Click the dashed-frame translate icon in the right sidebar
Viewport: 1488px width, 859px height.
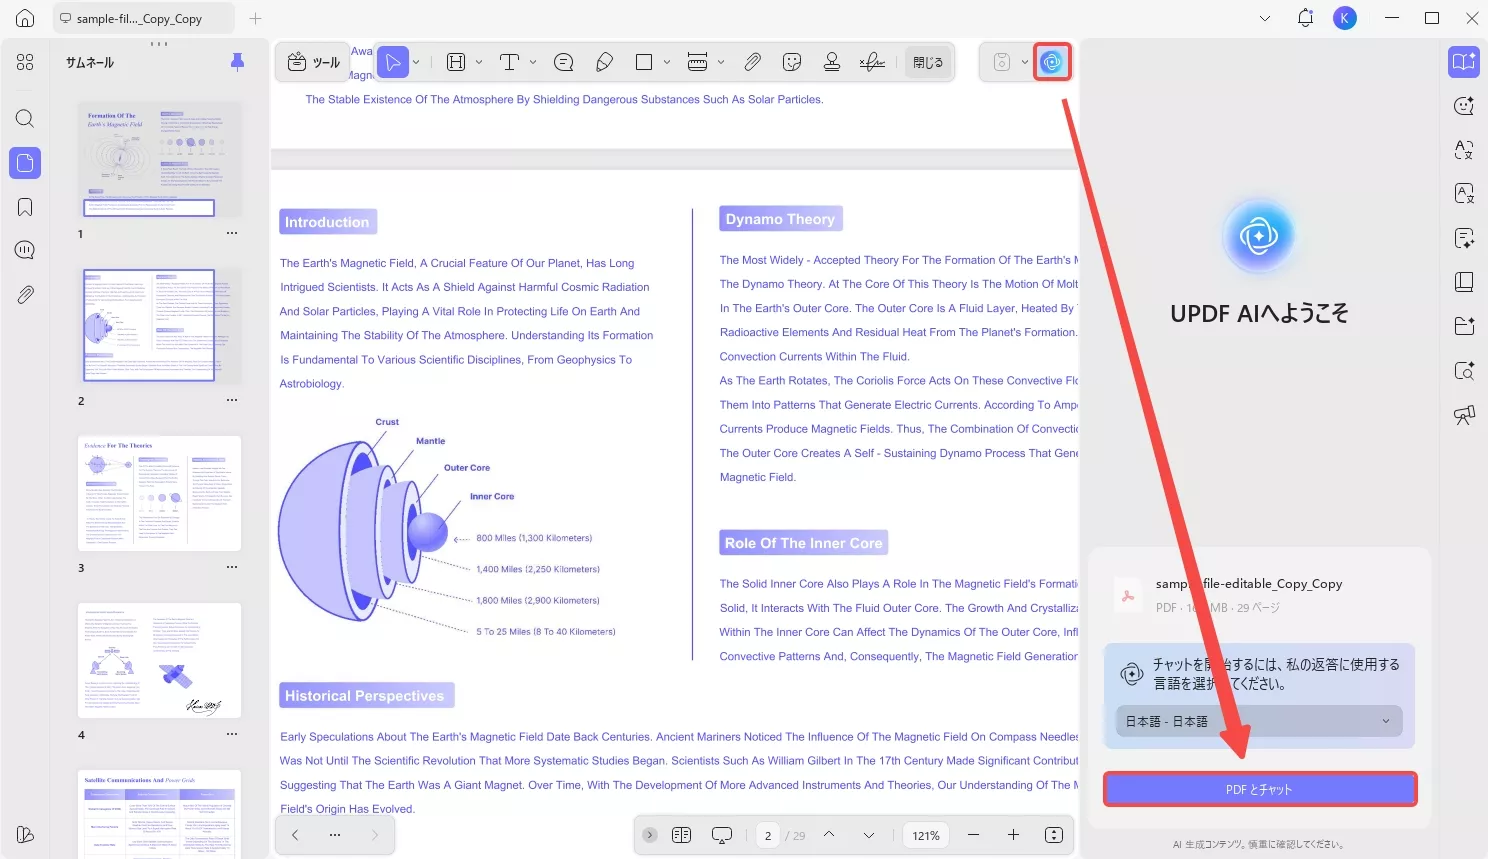(x=1464, y=150)
